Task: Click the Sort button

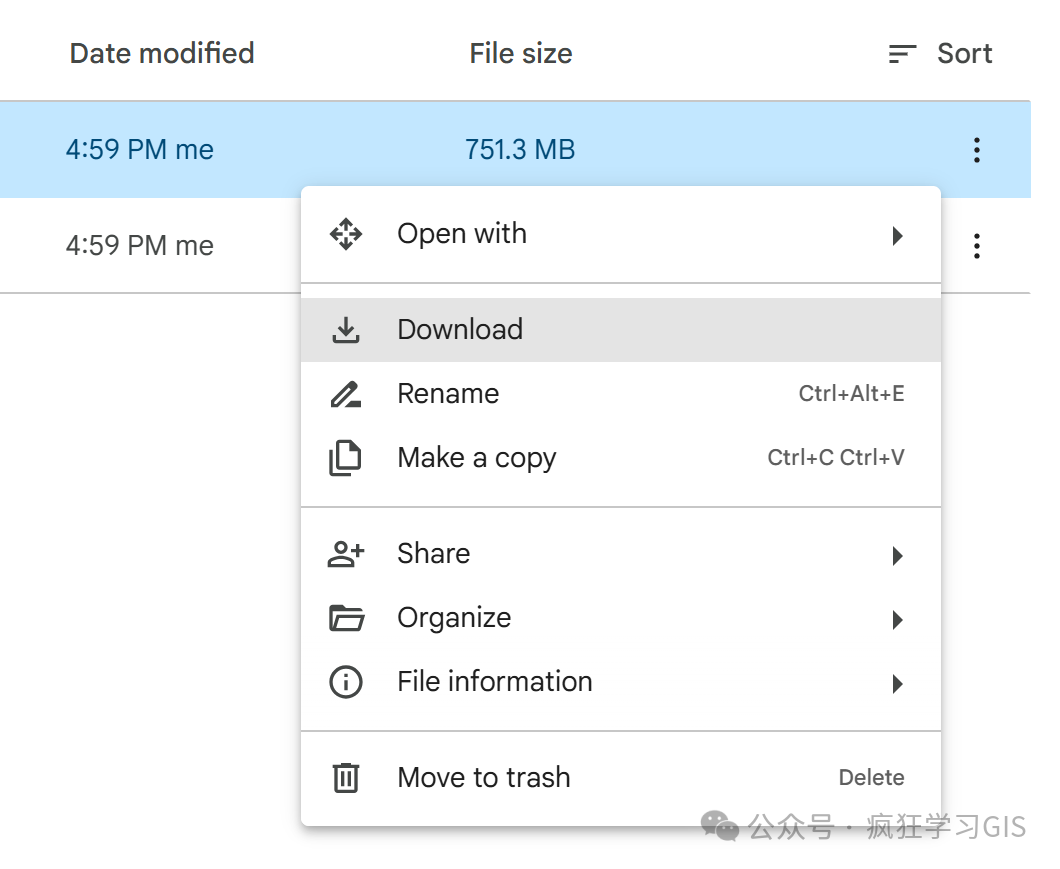Action: 941,54
